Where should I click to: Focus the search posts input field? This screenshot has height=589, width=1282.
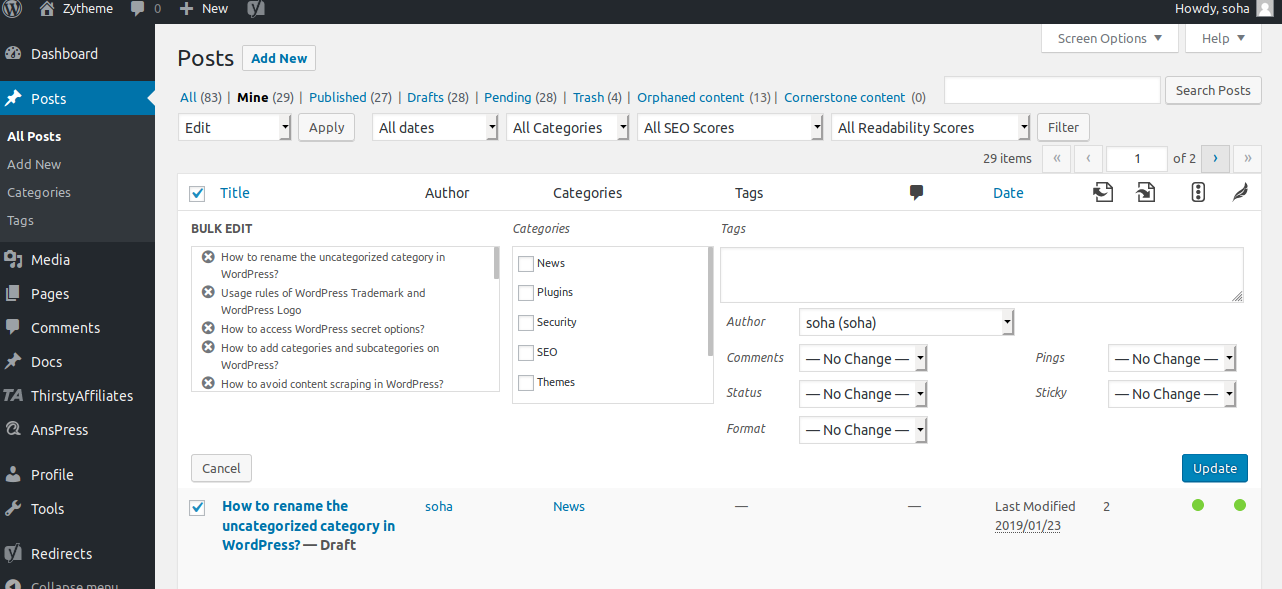click(x=1052, y=90)
